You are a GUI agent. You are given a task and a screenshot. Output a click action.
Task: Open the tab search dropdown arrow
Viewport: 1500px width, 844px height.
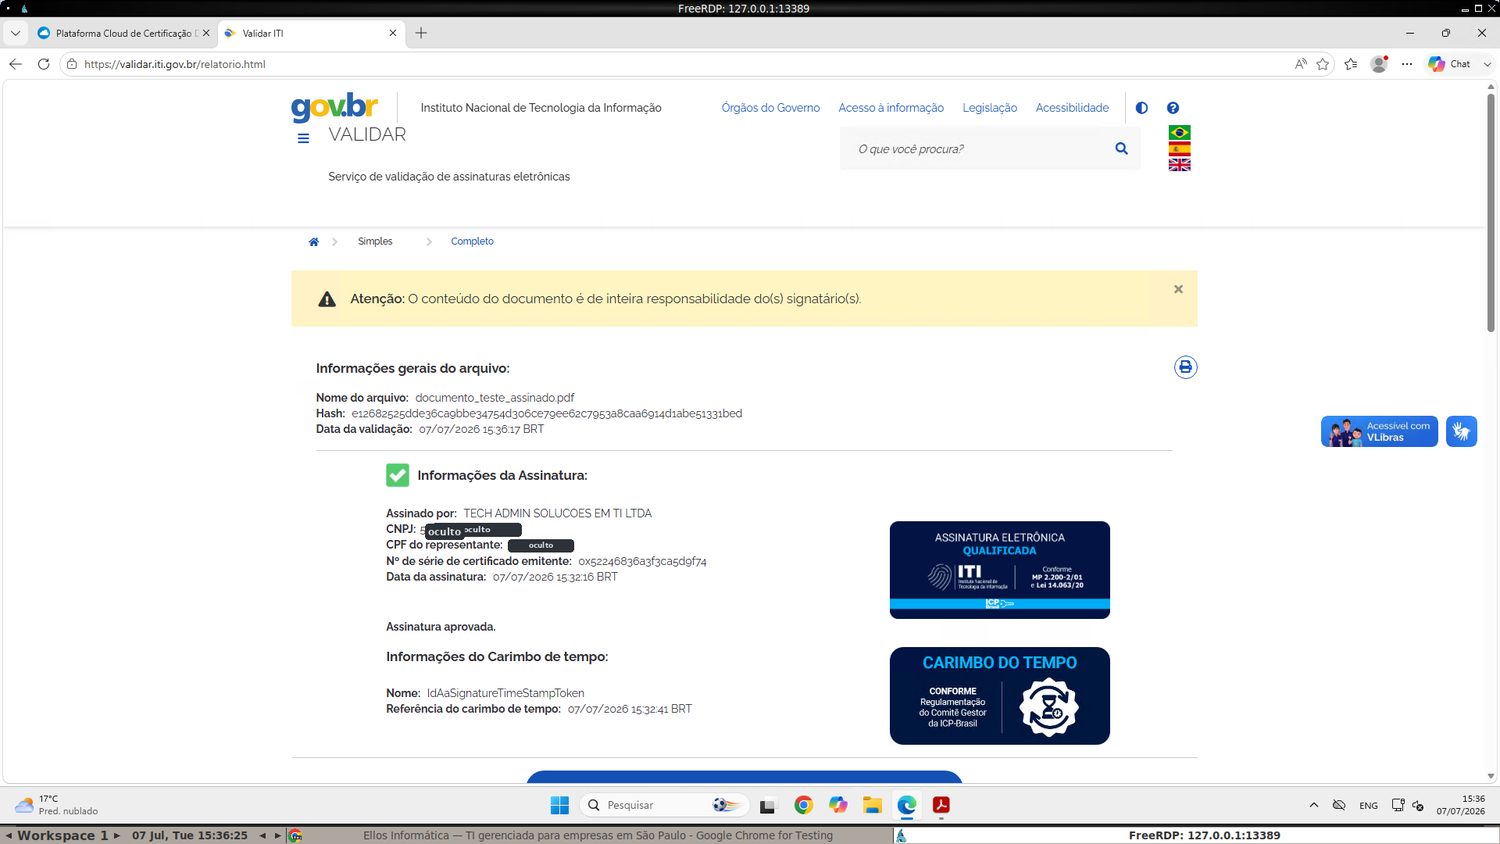click(x=15, y=33)
